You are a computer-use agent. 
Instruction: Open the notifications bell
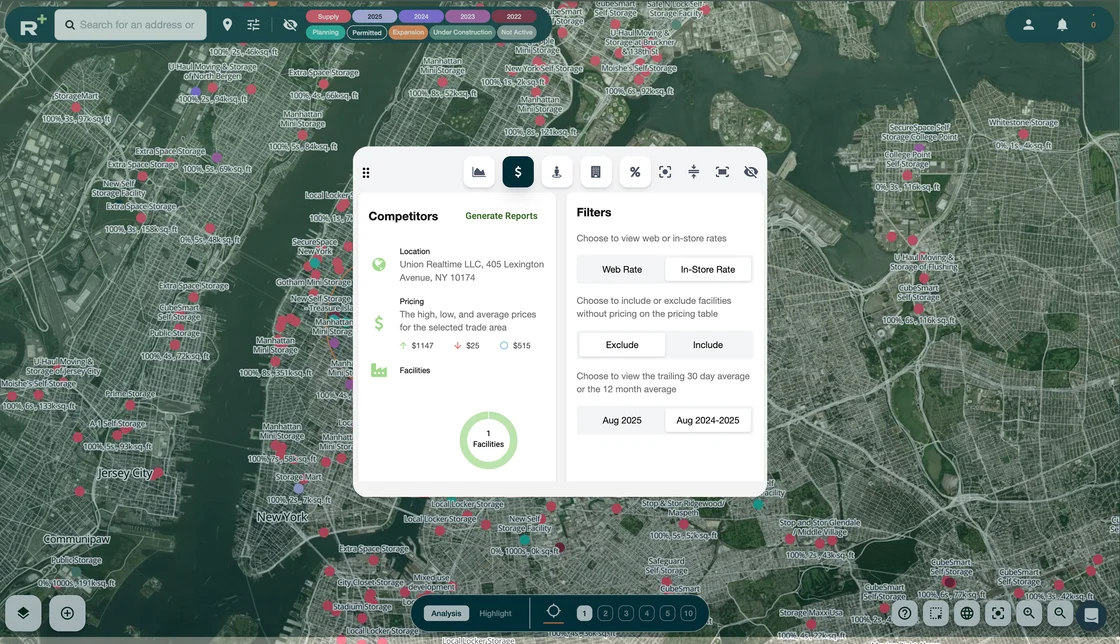(1062, 25)
